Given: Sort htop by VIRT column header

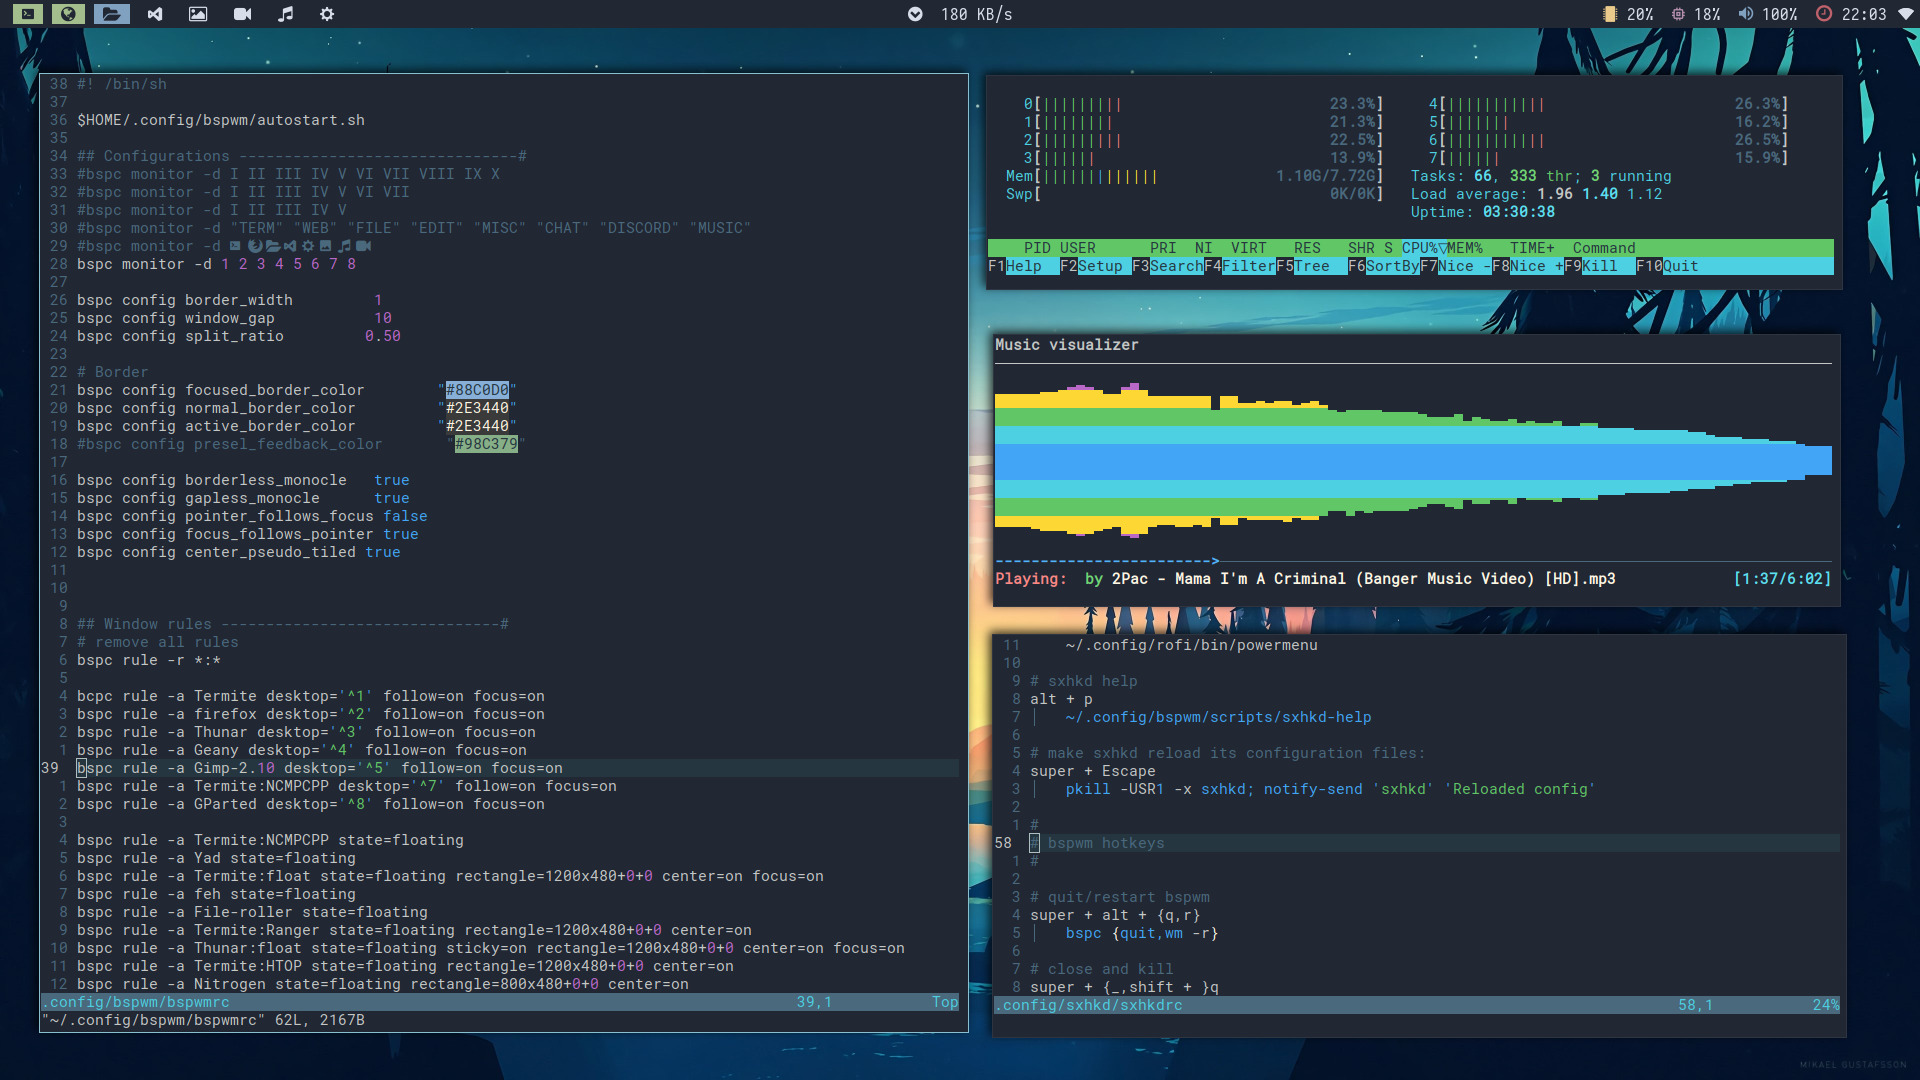Looking at the screenshot, I should [1248, 248].
